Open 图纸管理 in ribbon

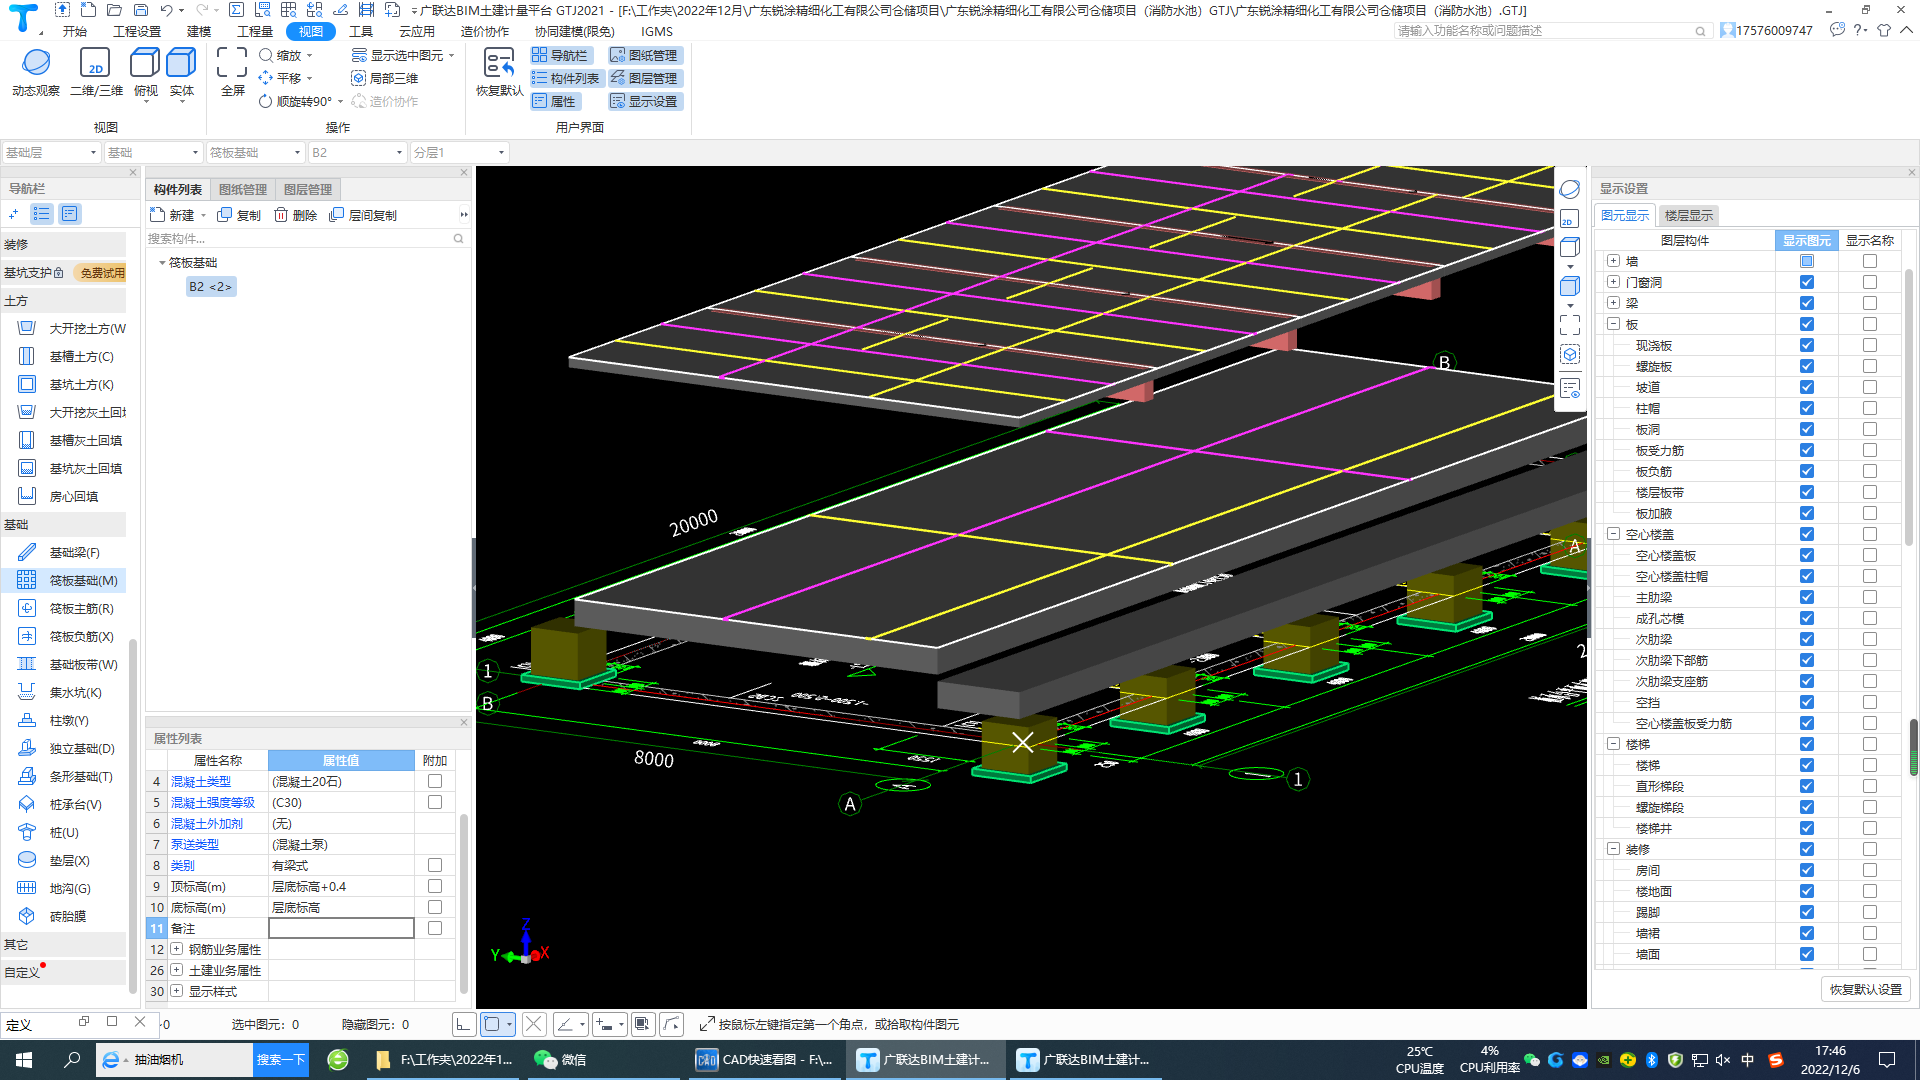pyautogui.click(x=645, y=56)
